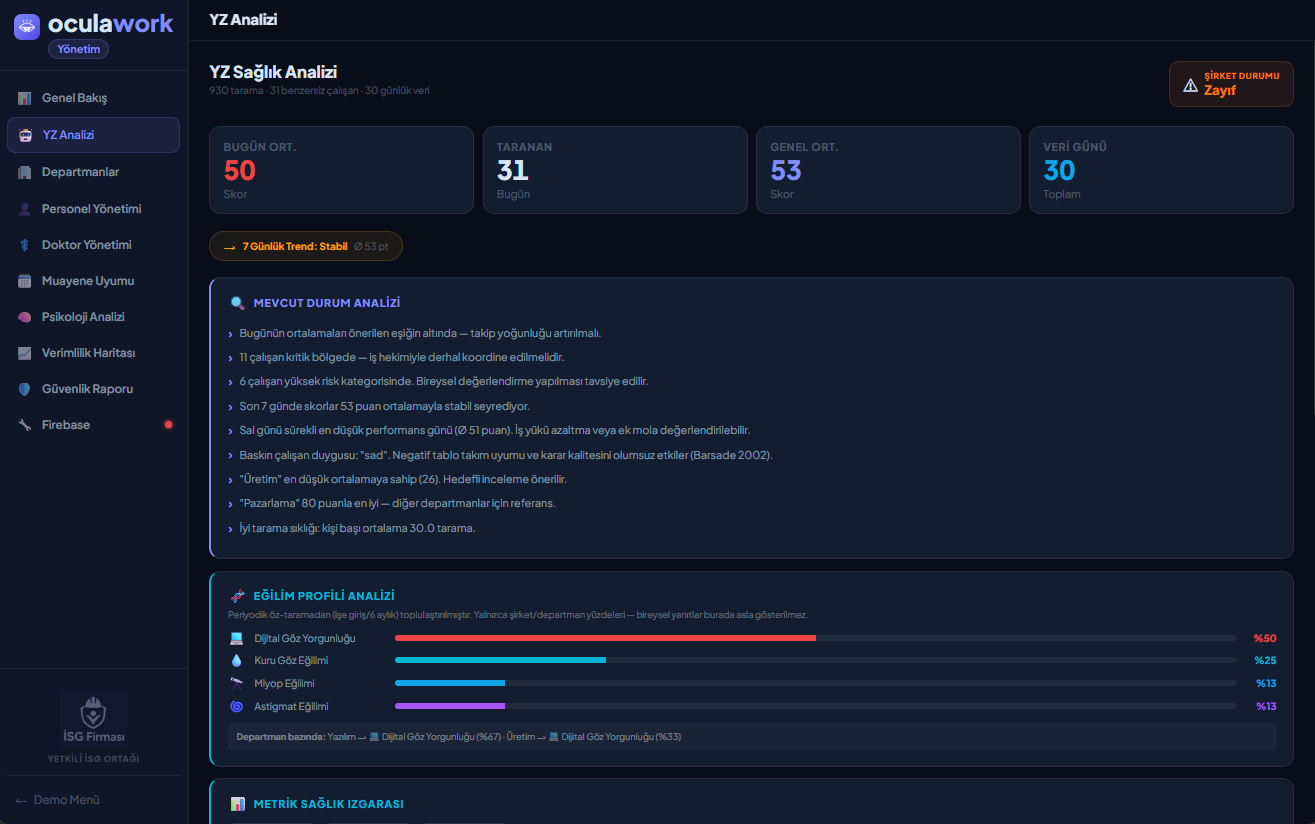1315x824 pixels.
Task: Click the 7 Günlük Trend: Stabil pill
Action: [306, 246]
